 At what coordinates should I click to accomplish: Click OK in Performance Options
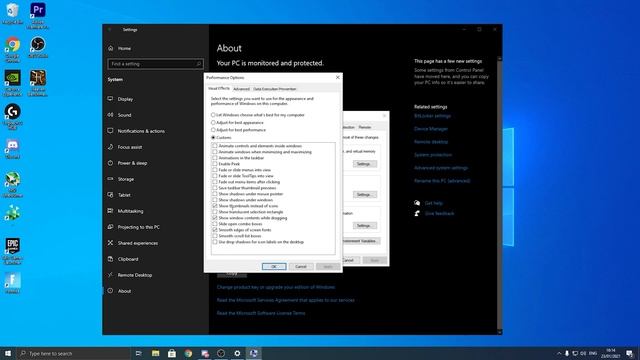tap(274, 267)
